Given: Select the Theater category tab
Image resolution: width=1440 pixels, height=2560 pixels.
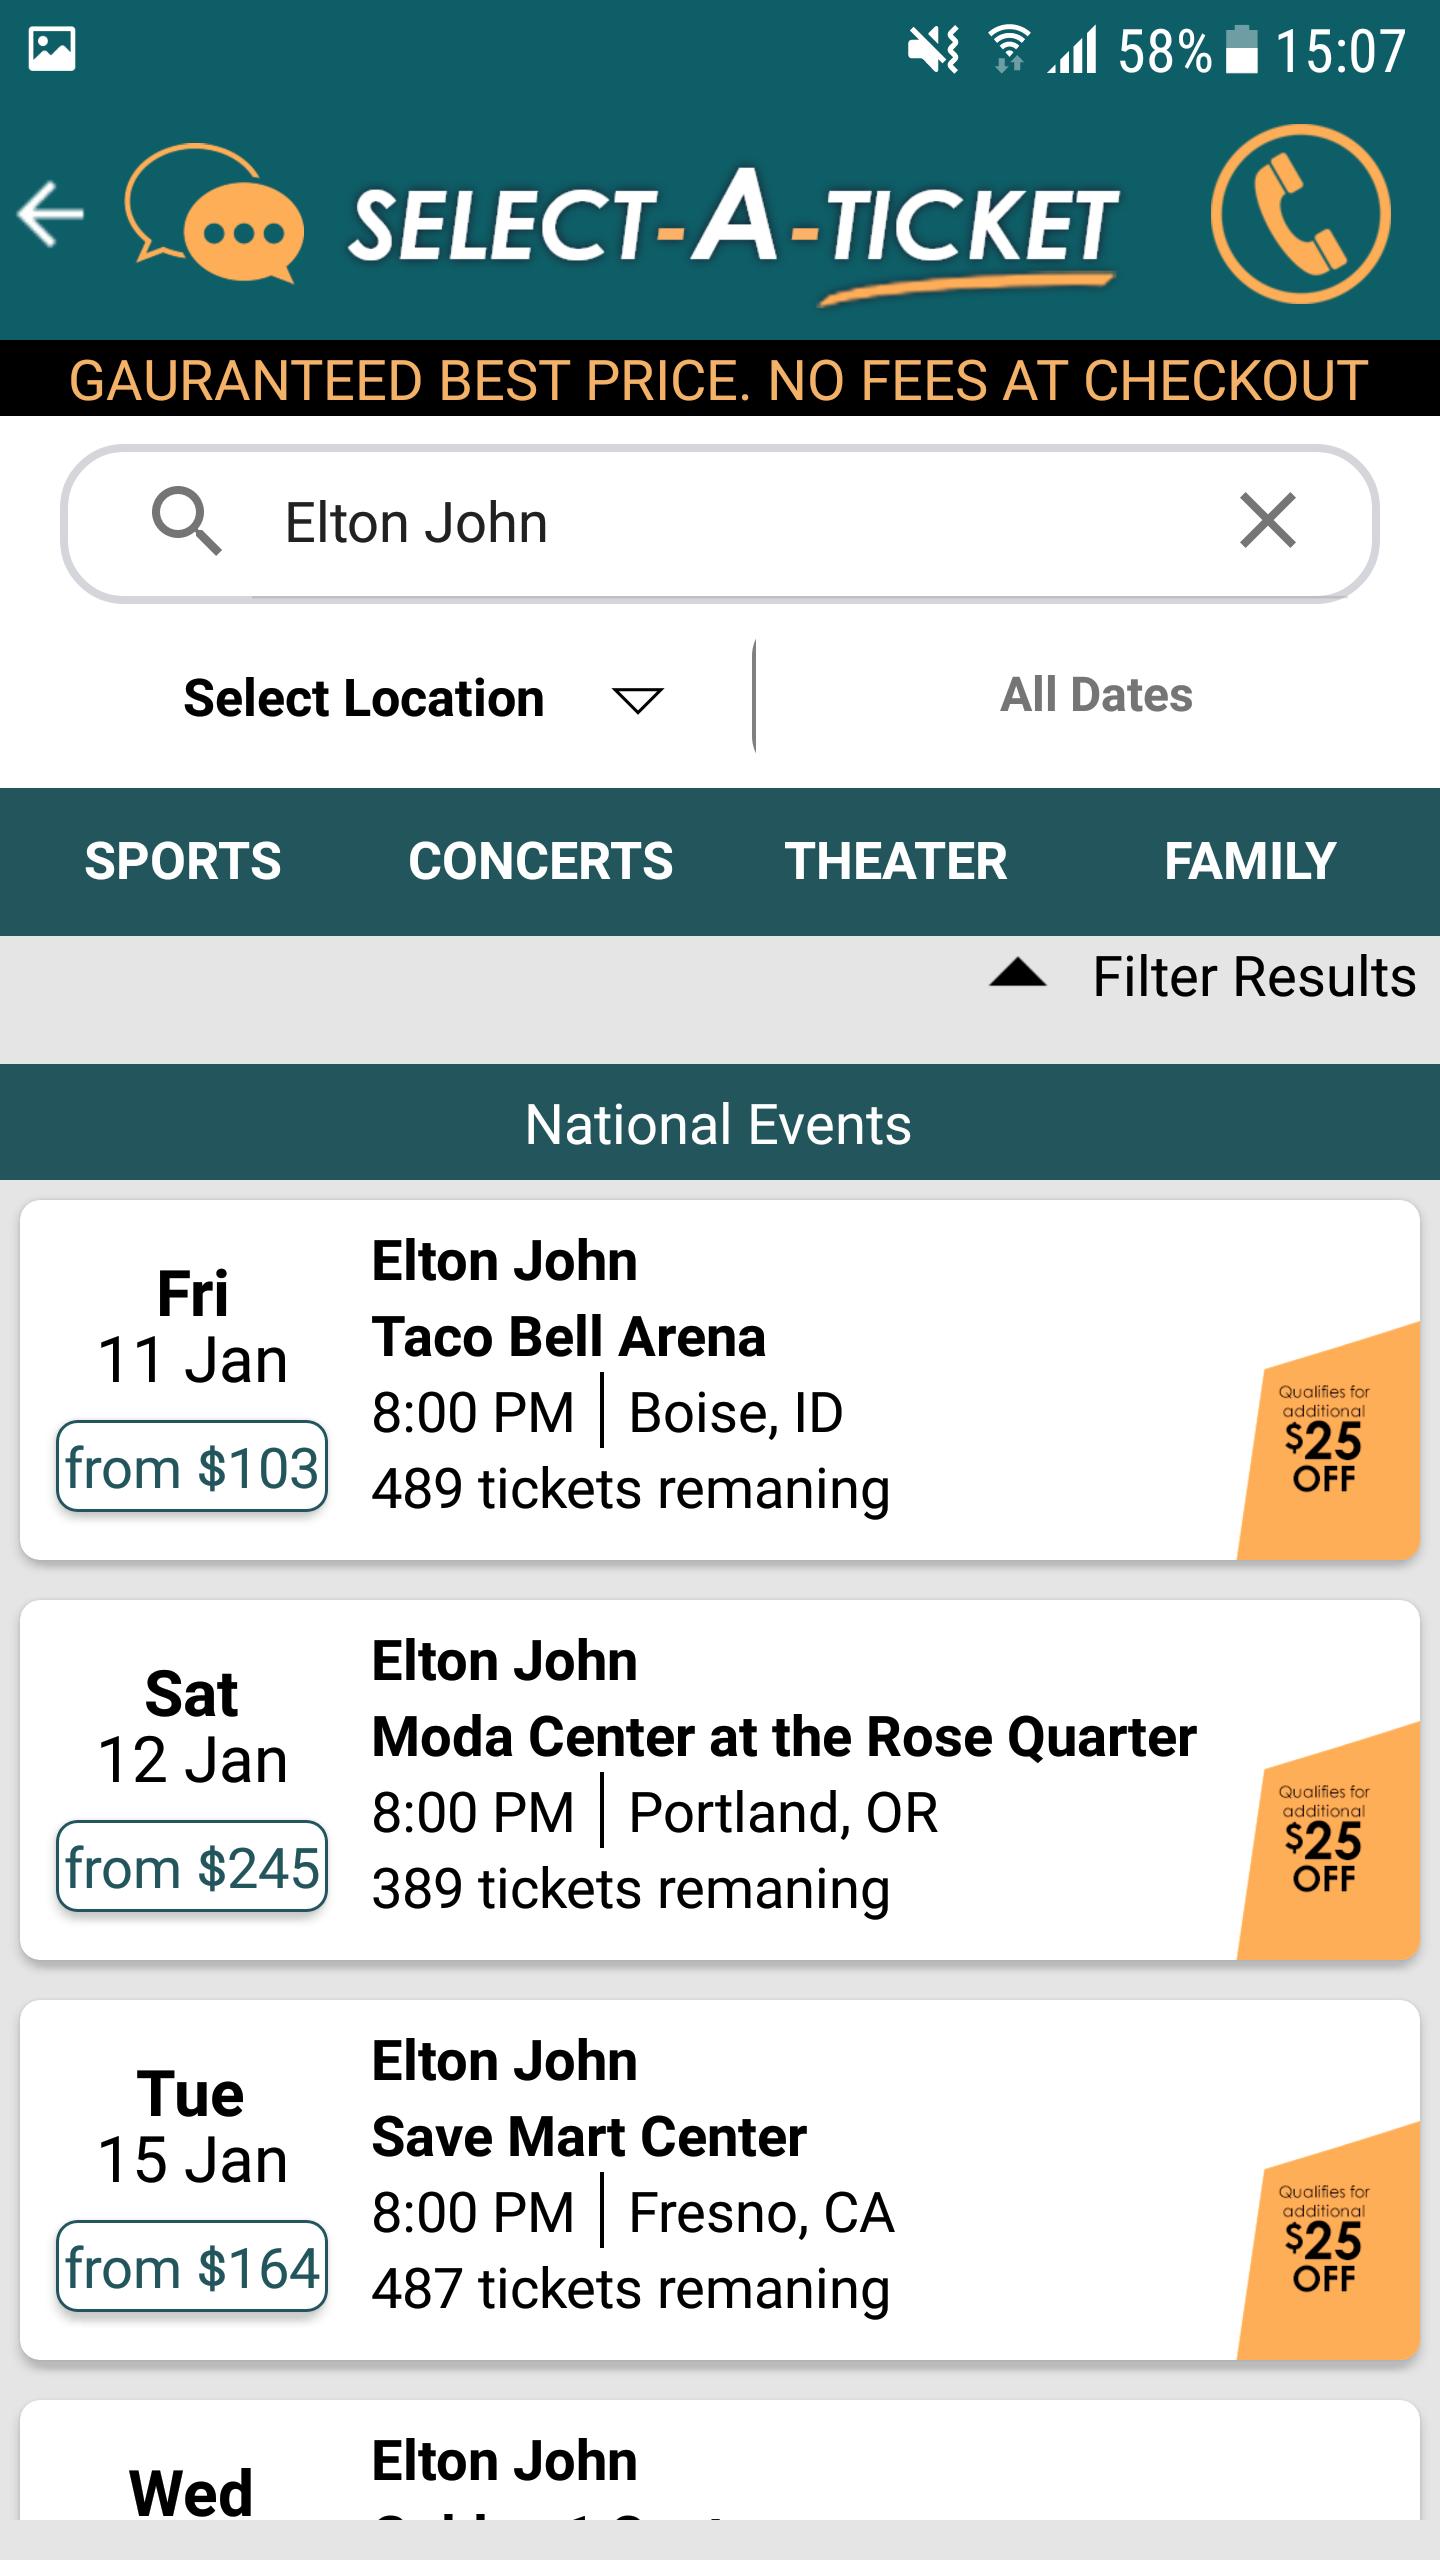Looking at the screenshot, I should [x=895, y=861].
